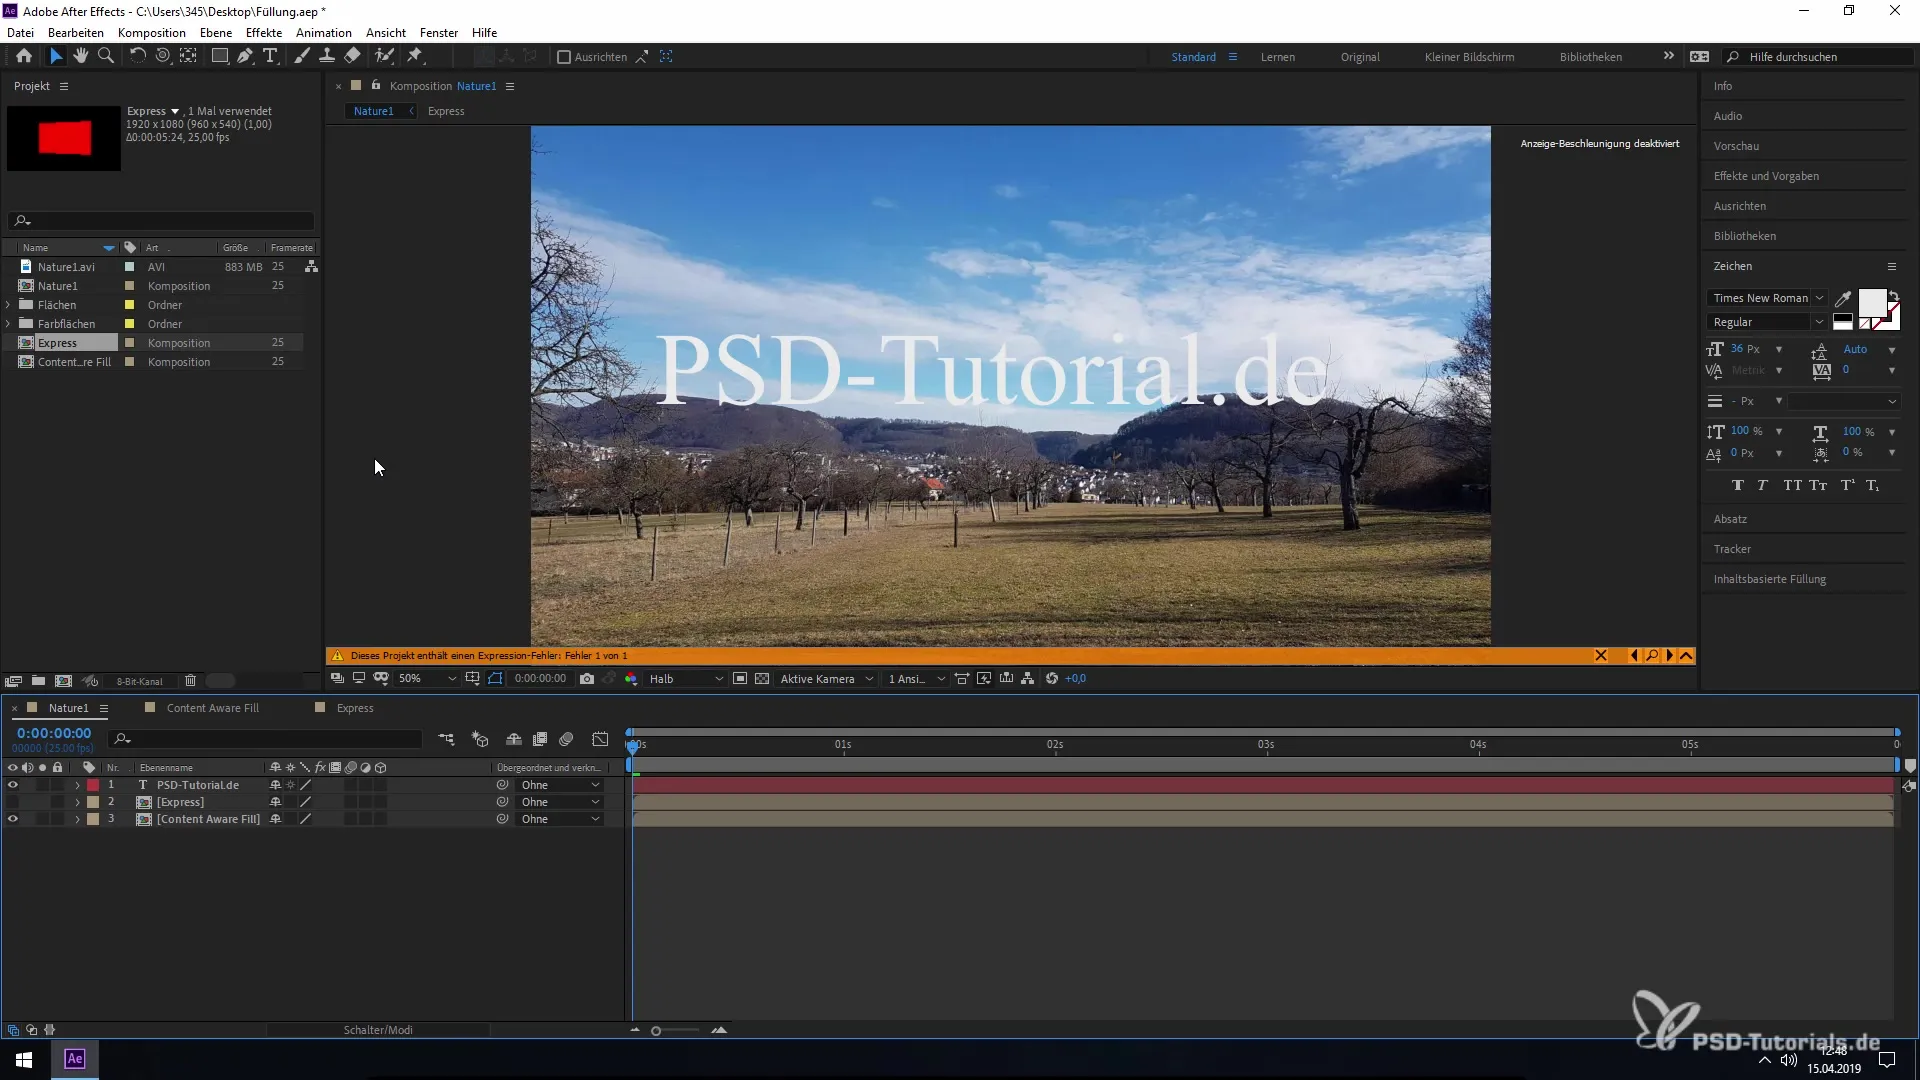Open the Animation menu
The image size is (1920, 1080).
(x=324, y=32)
